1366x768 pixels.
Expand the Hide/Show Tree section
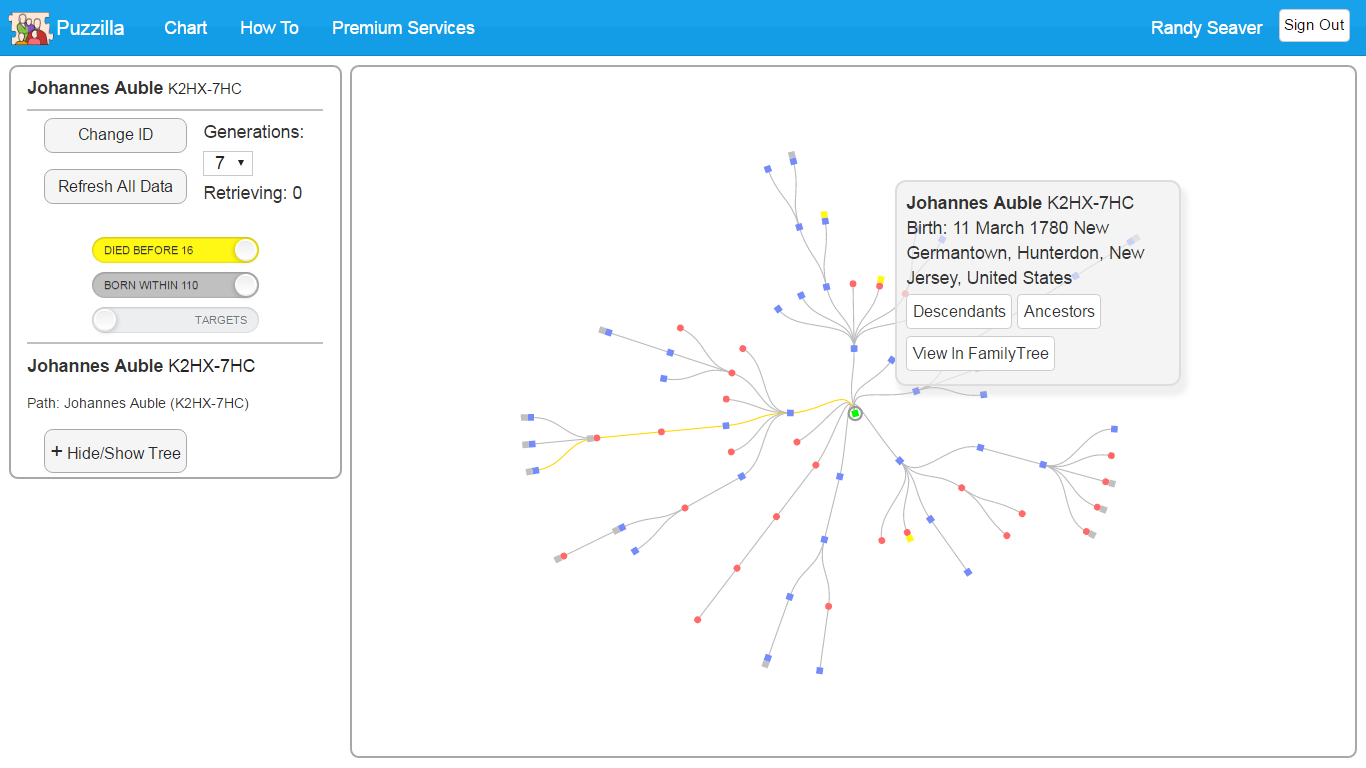[115, 451]
